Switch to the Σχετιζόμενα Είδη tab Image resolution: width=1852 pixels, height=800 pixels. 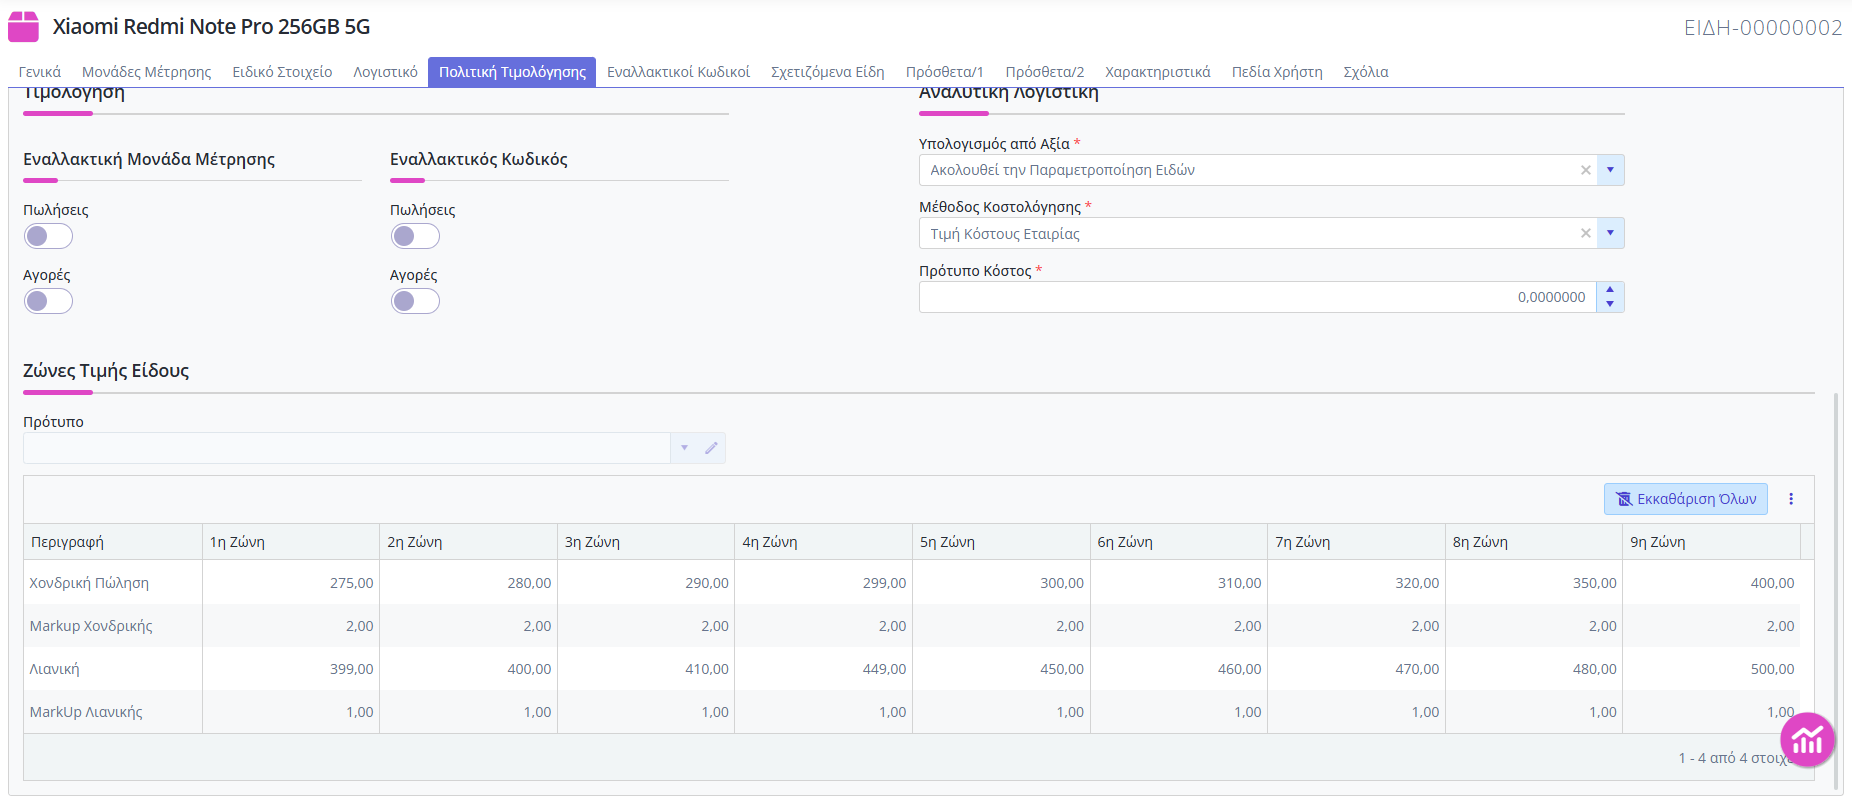pyautogui.click(x=828, y=72)
